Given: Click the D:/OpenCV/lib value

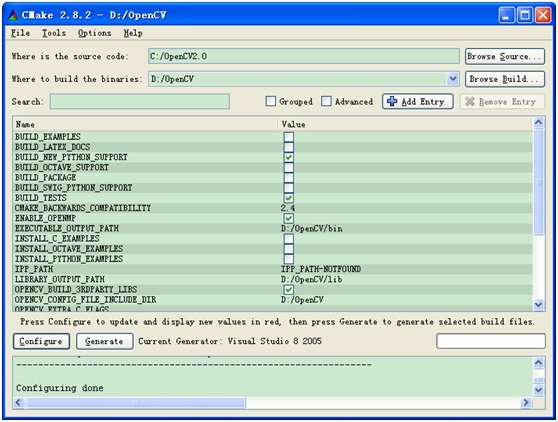Looking at the screenshot, I should (x=312, y=279).
